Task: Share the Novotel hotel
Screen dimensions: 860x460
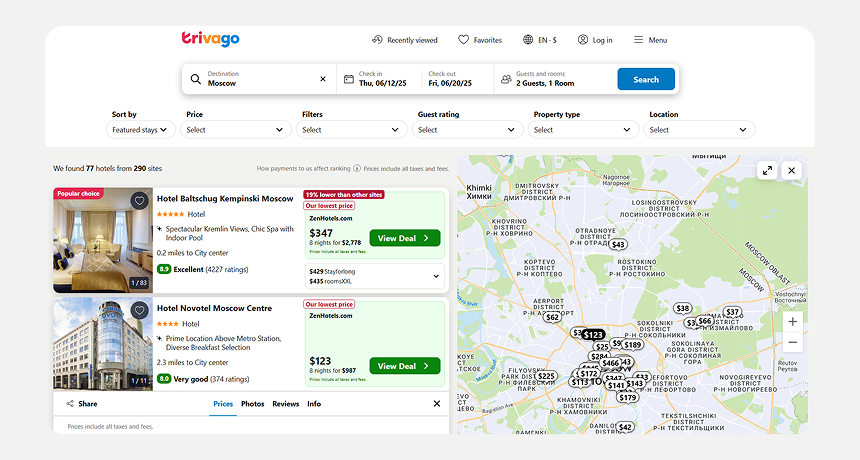Action: coord(82,404)
